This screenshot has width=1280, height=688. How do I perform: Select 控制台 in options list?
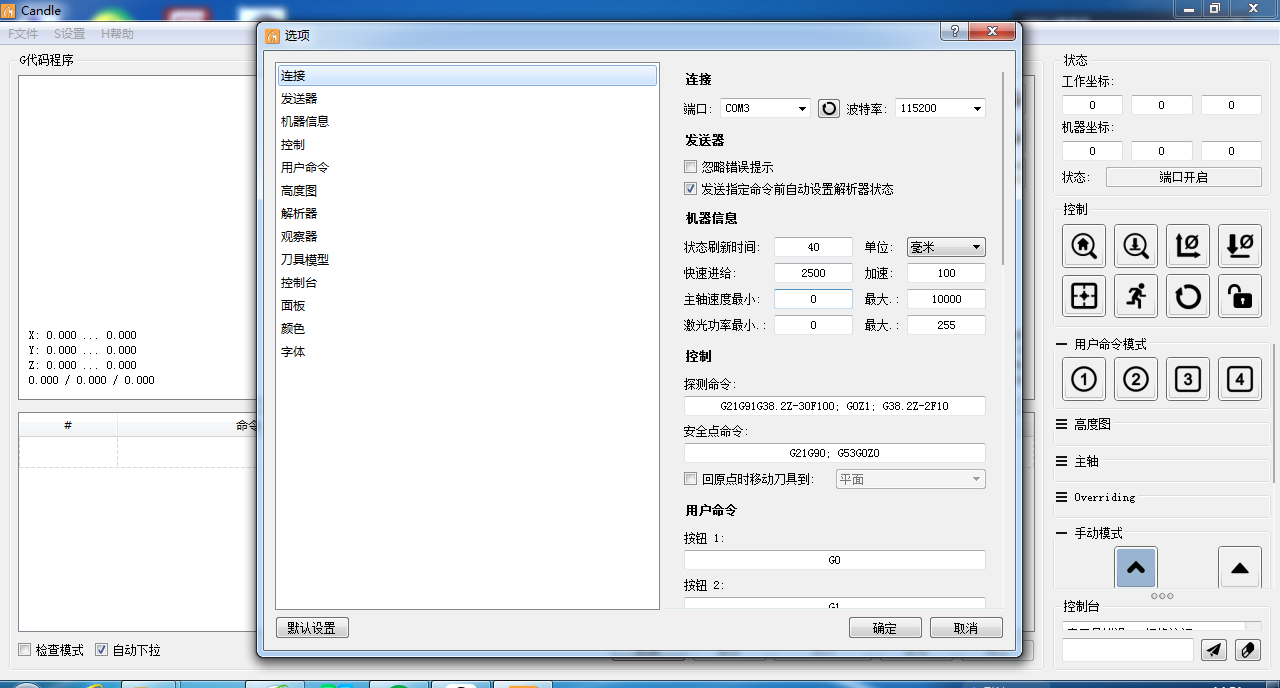[x=467, y=282]
